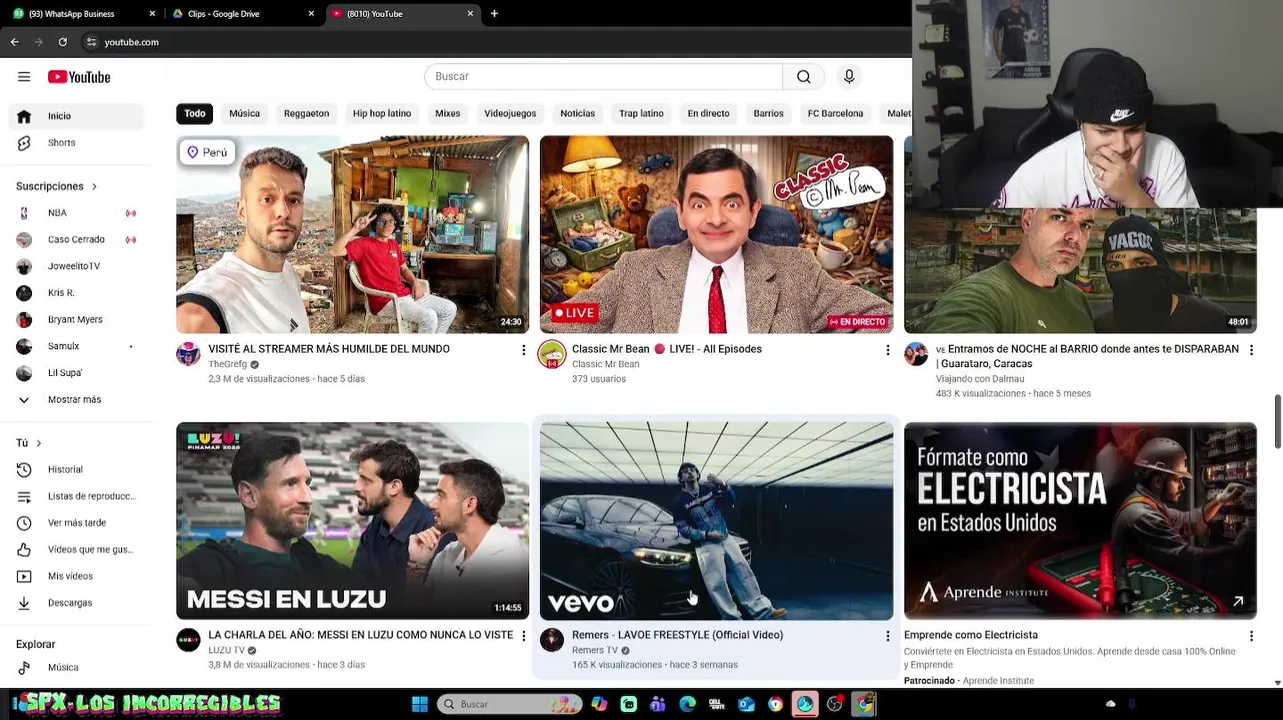This screenshot has width=1283, height=720.
Task: Click Remers TV channel name
Action: 594,650
